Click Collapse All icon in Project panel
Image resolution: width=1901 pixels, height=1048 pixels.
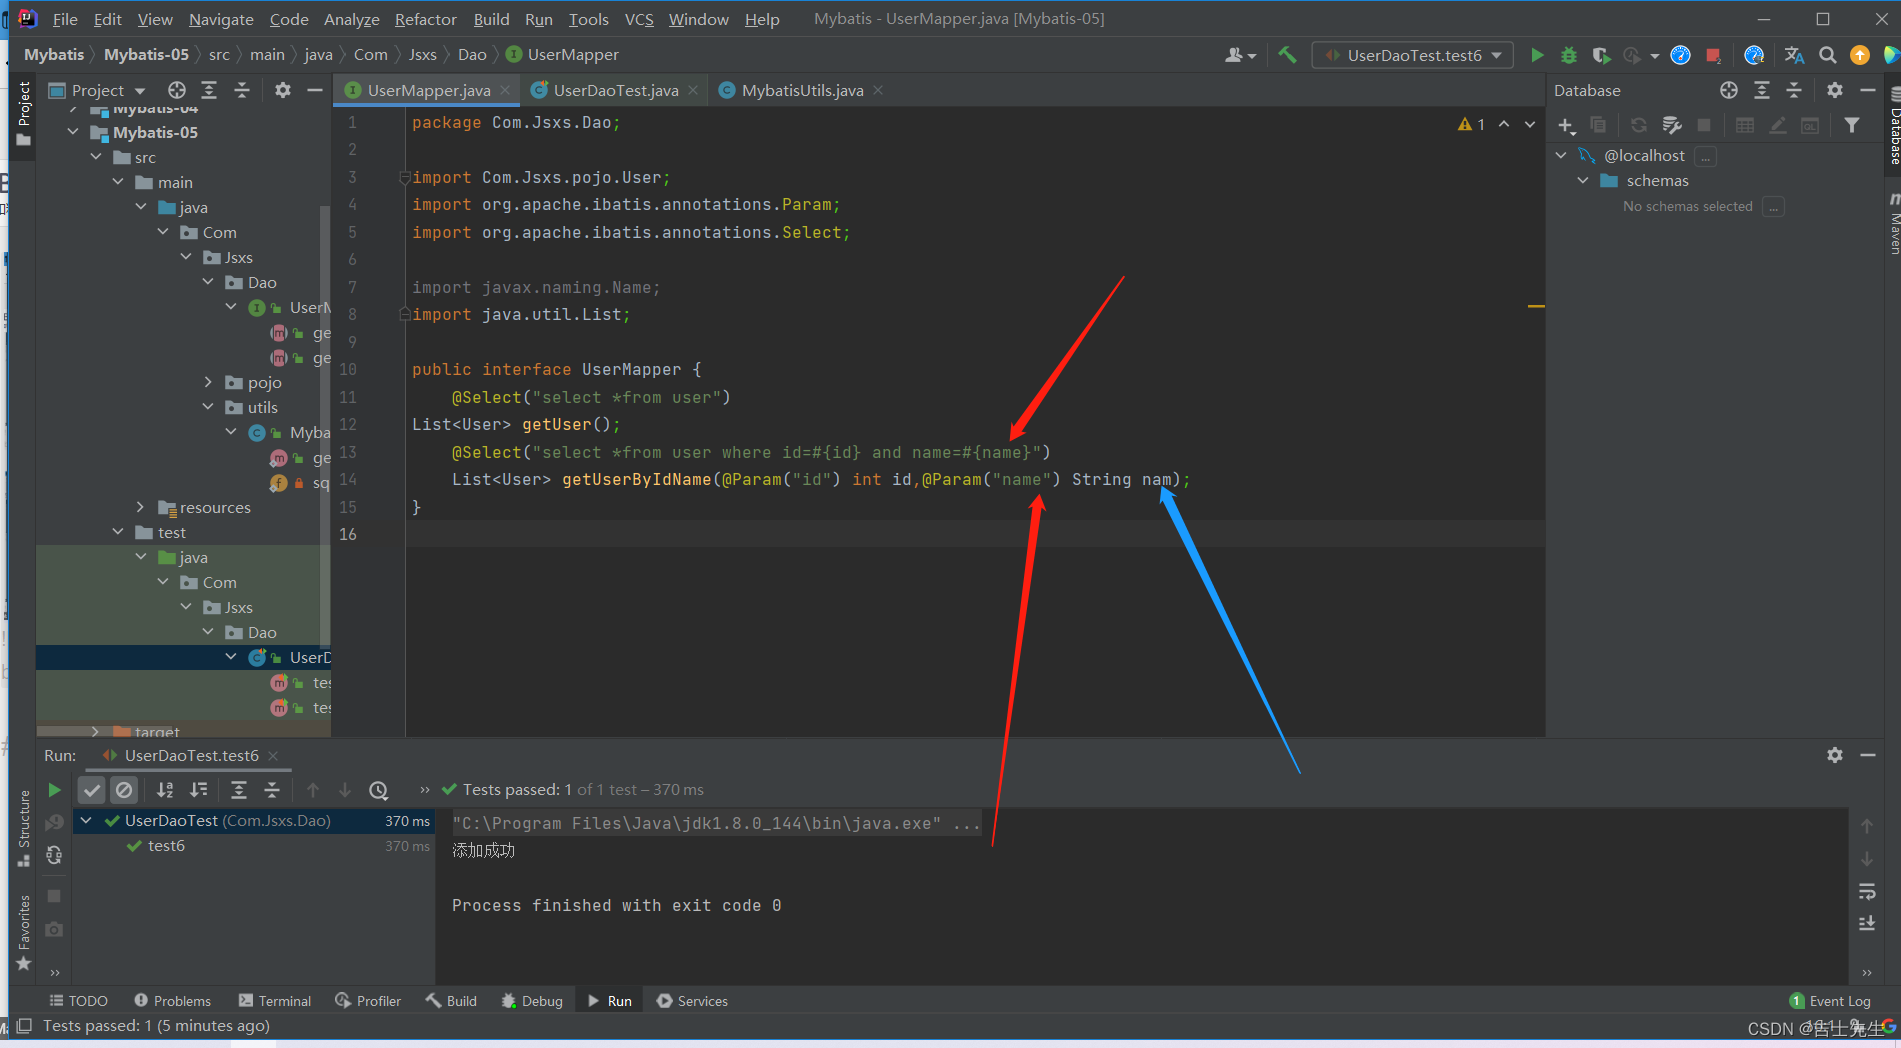242,90
